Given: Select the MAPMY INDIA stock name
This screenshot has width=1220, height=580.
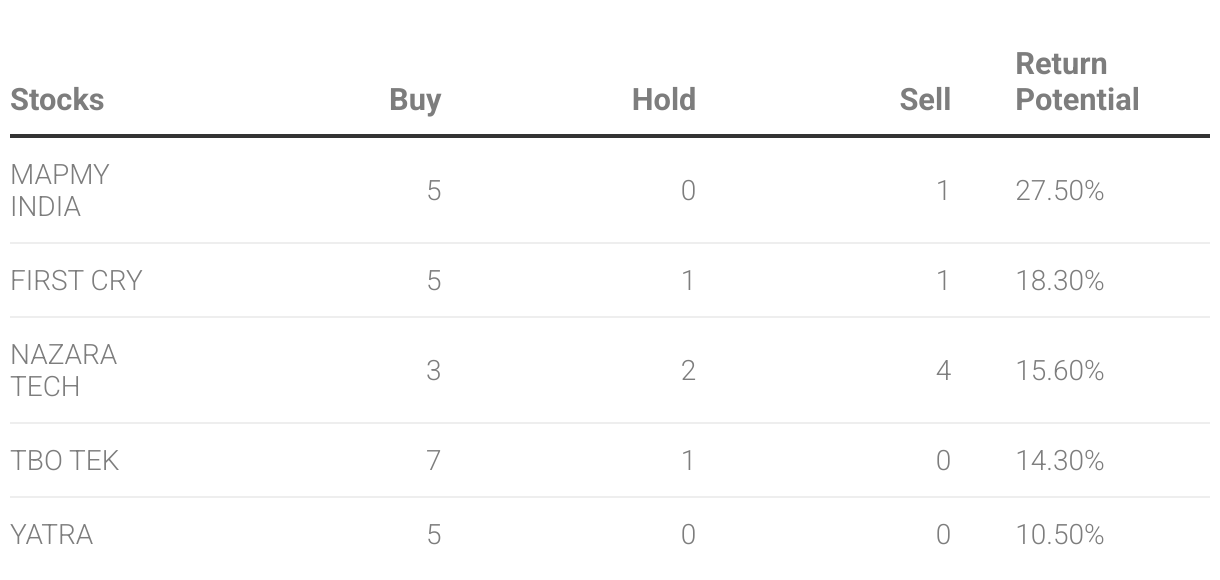Looking at the screenshot, I should (60, 190).
